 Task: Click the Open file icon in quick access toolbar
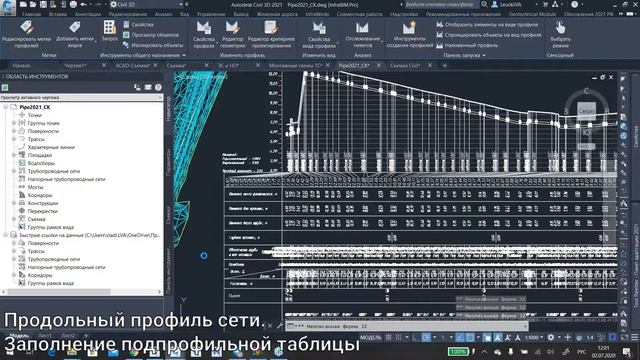[33, 4]
